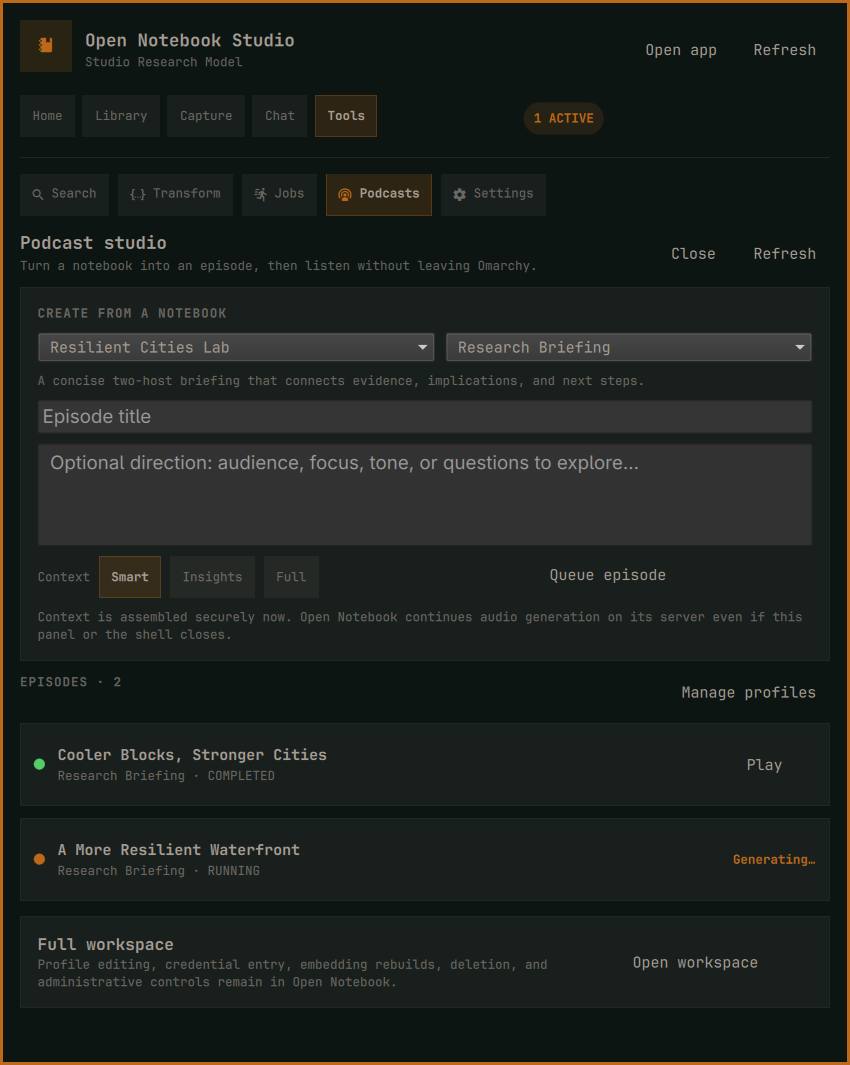Open the Search tool tab

pyautogui.click(x=65, y=194)
